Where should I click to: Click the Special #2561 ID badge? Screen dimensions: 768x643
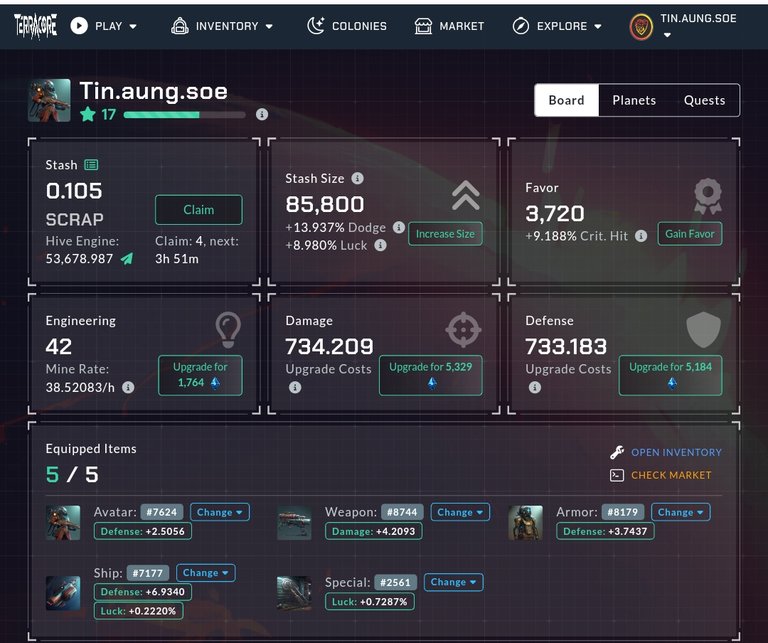(x=395, y=582)
